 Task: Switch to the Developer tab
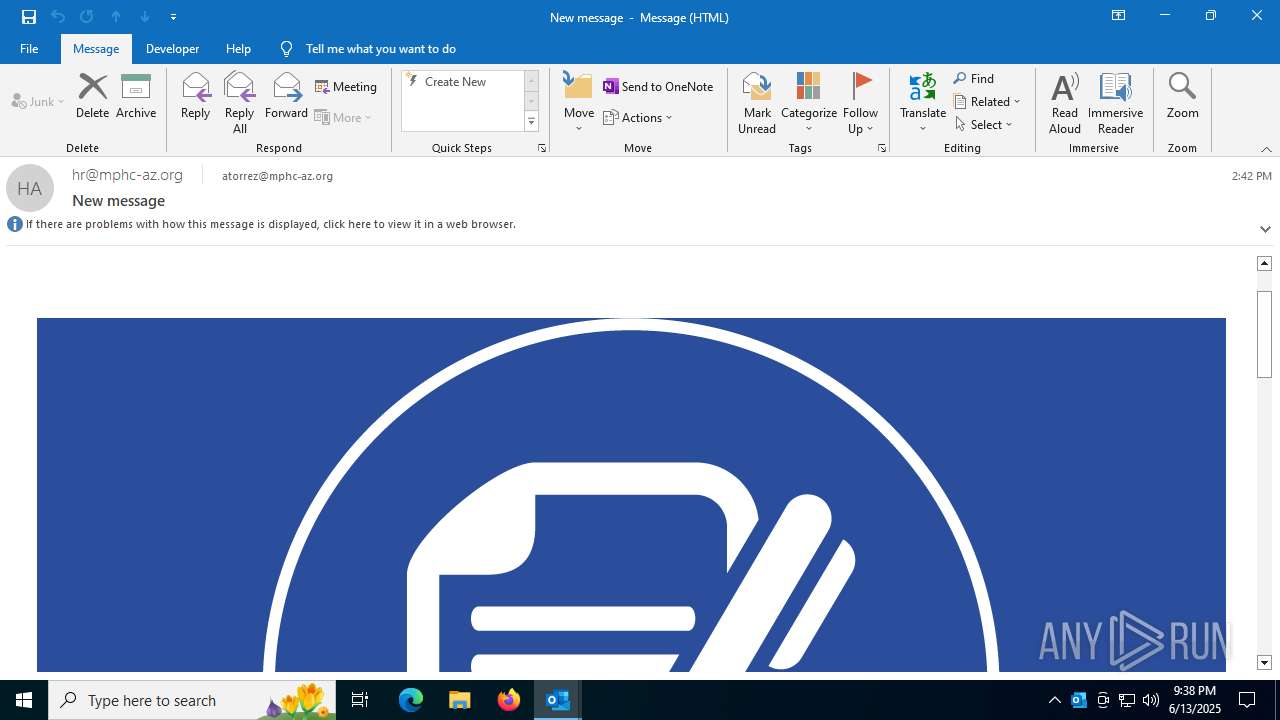pos(172,48)
